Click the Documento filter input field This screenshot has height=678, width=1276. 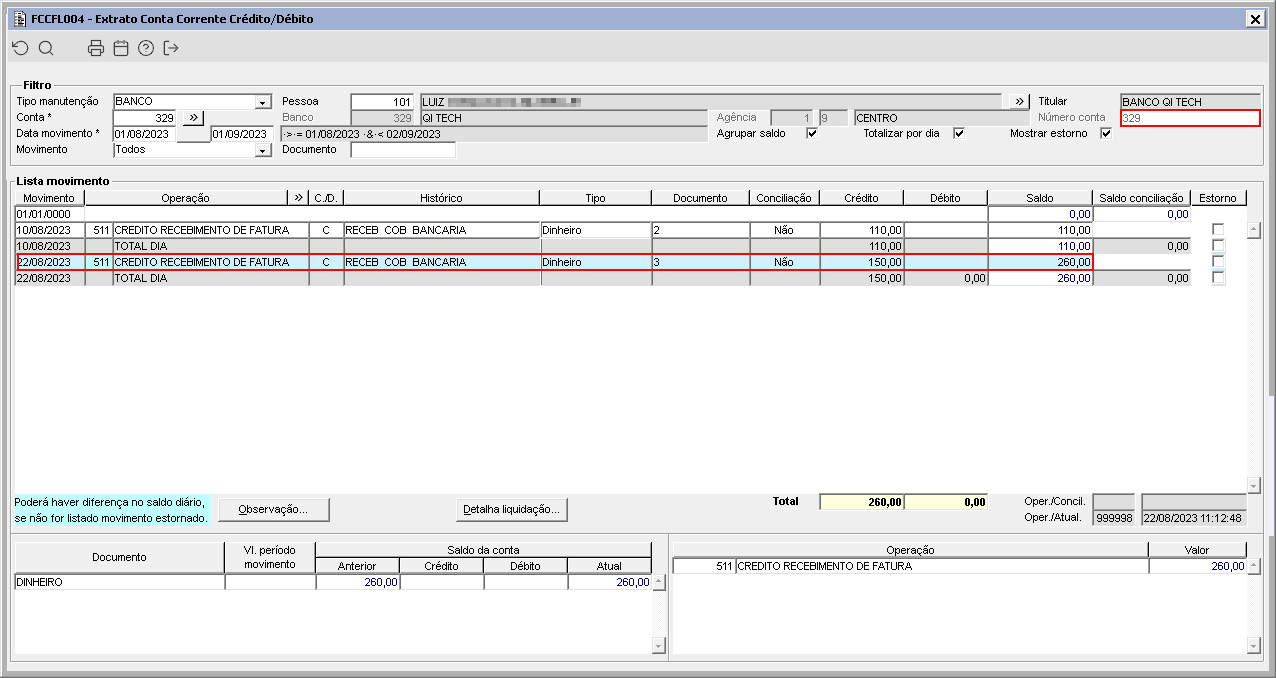click(403, 150)
